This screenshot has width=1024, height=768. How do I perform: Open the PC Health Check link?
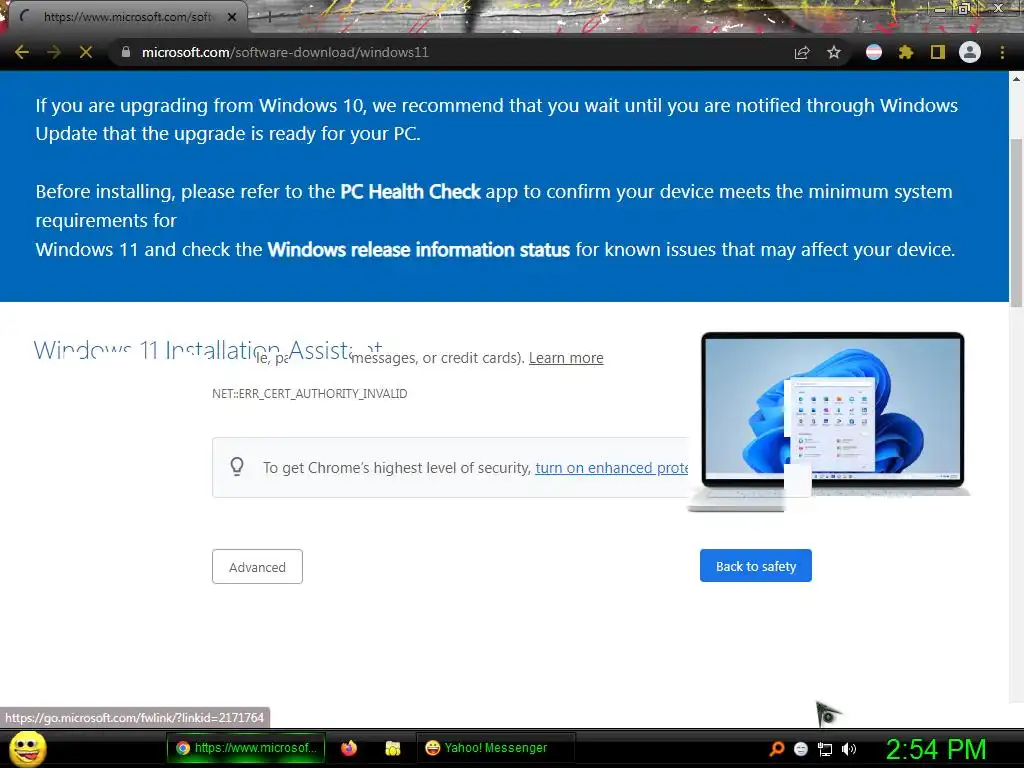pyautogui.click(x=410, y=191)
